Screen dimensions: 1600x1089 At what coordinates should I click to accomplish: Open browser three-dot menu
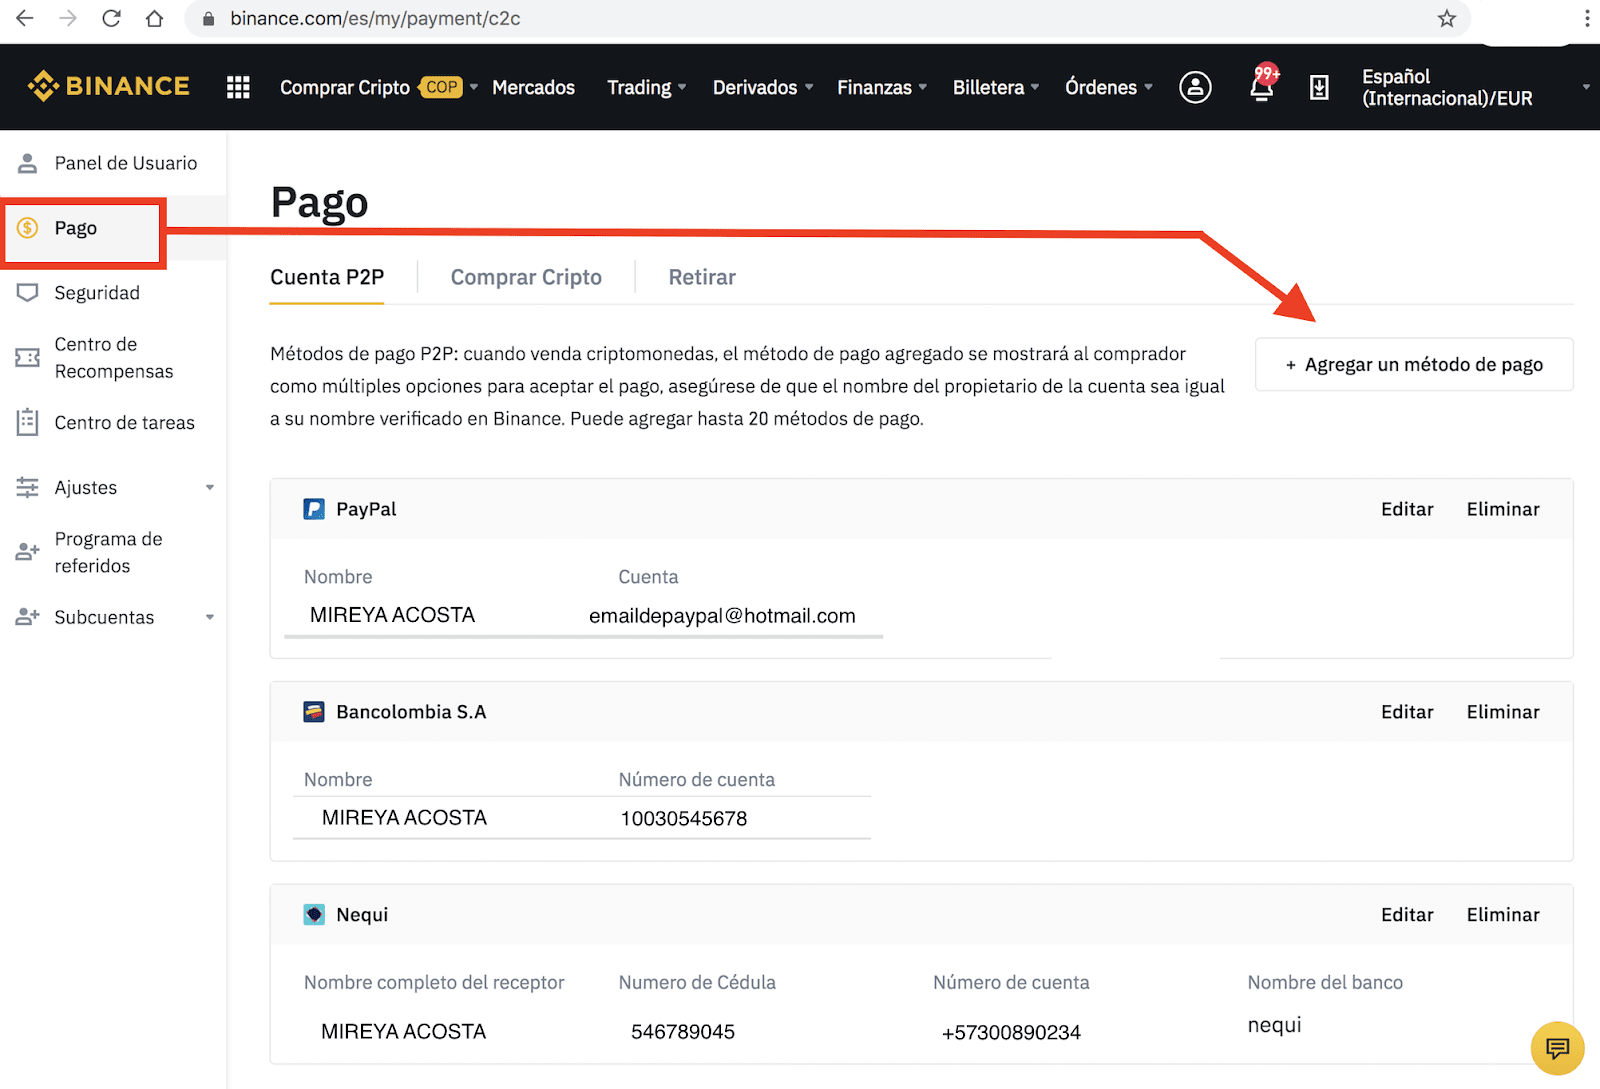[1586, 18]
